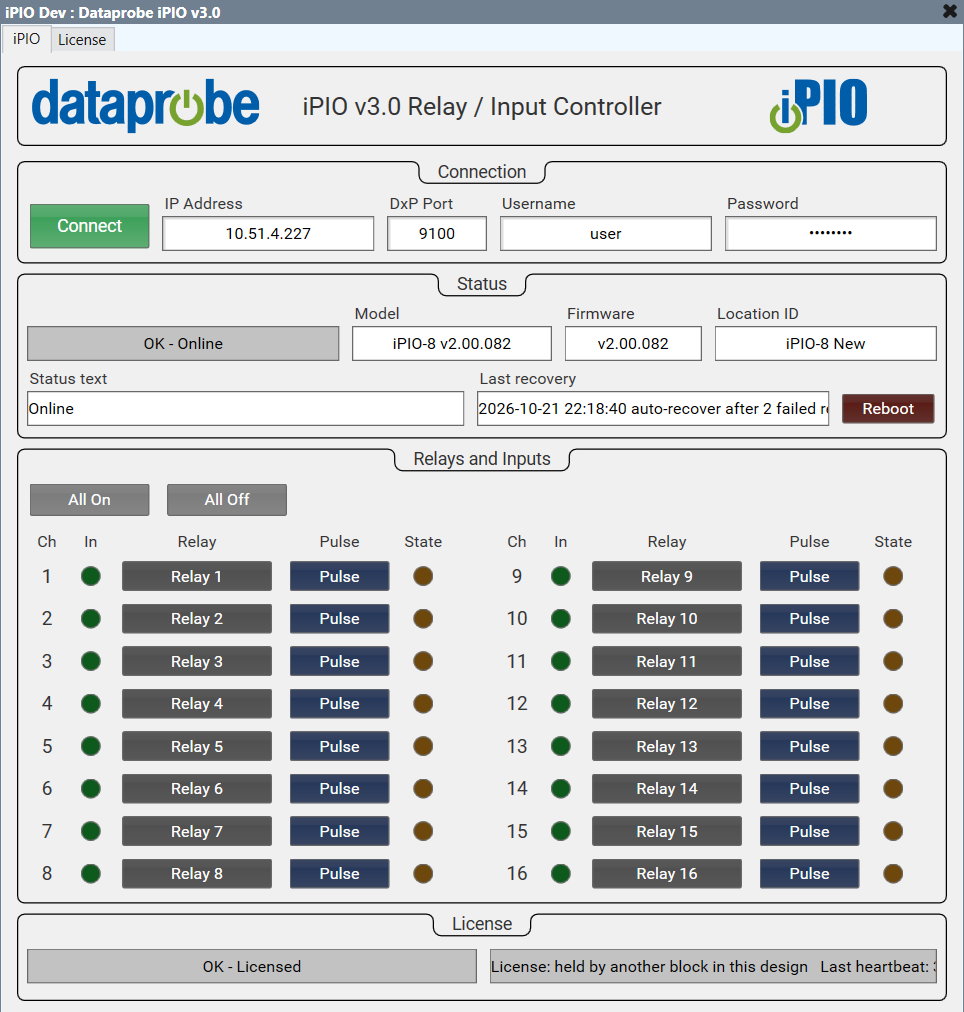The height and width of the screenshot is (1012, 964).
Task: Turn all relays on with All On
Action: pos(90,500)
